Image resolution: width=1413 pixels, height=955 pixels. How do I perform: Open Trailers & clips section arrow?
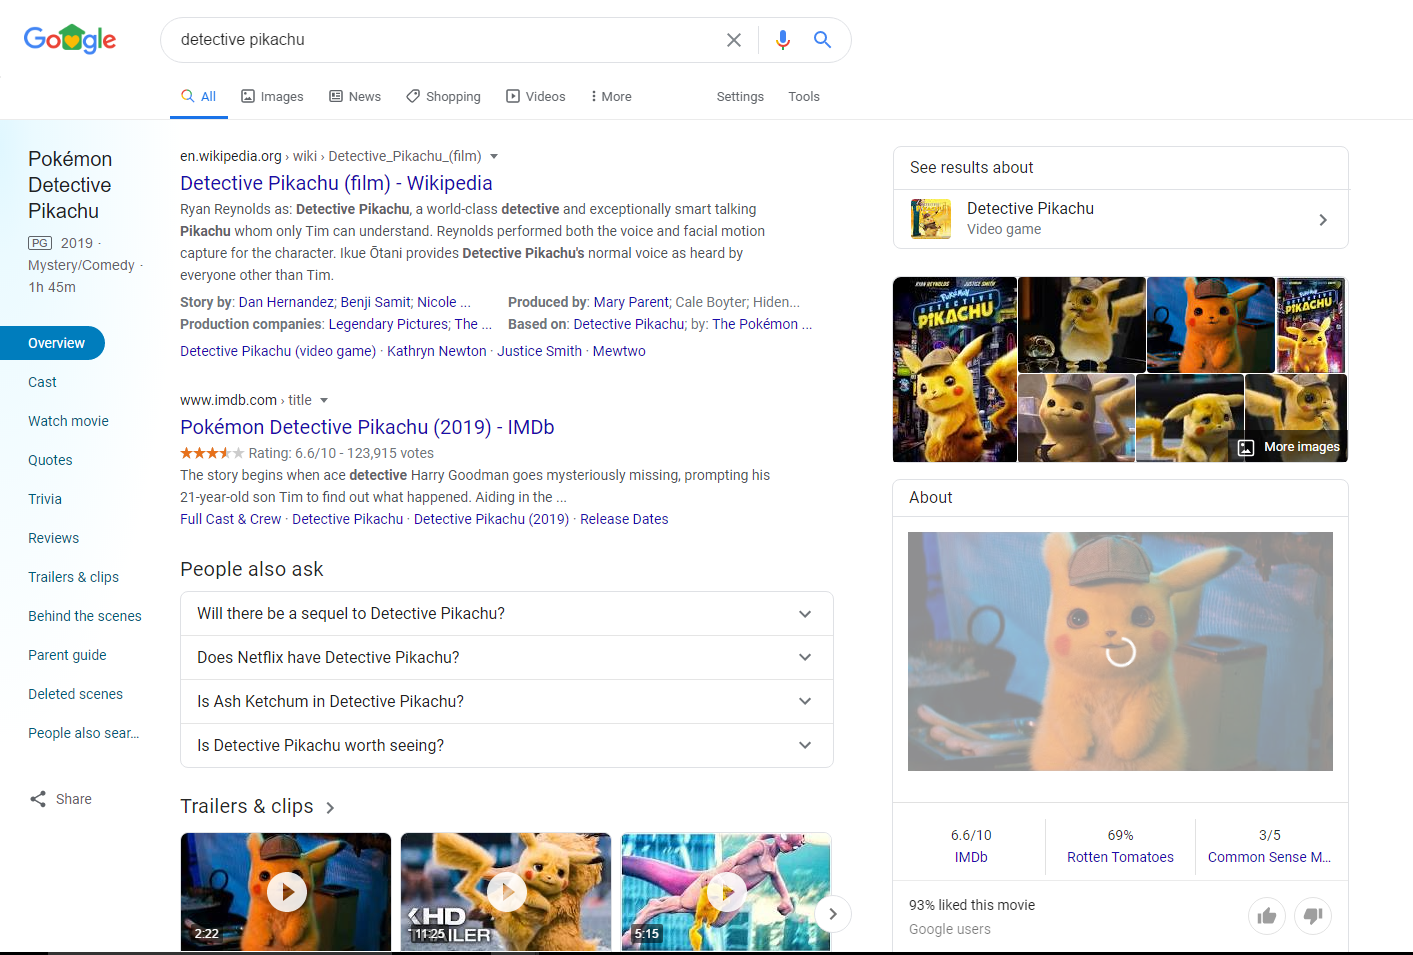point(331,808)
